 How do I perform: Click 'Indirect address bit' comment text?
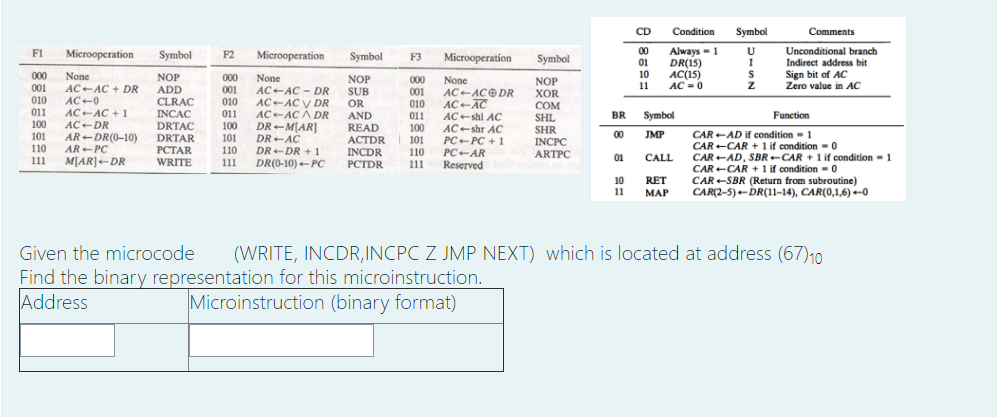826,62
